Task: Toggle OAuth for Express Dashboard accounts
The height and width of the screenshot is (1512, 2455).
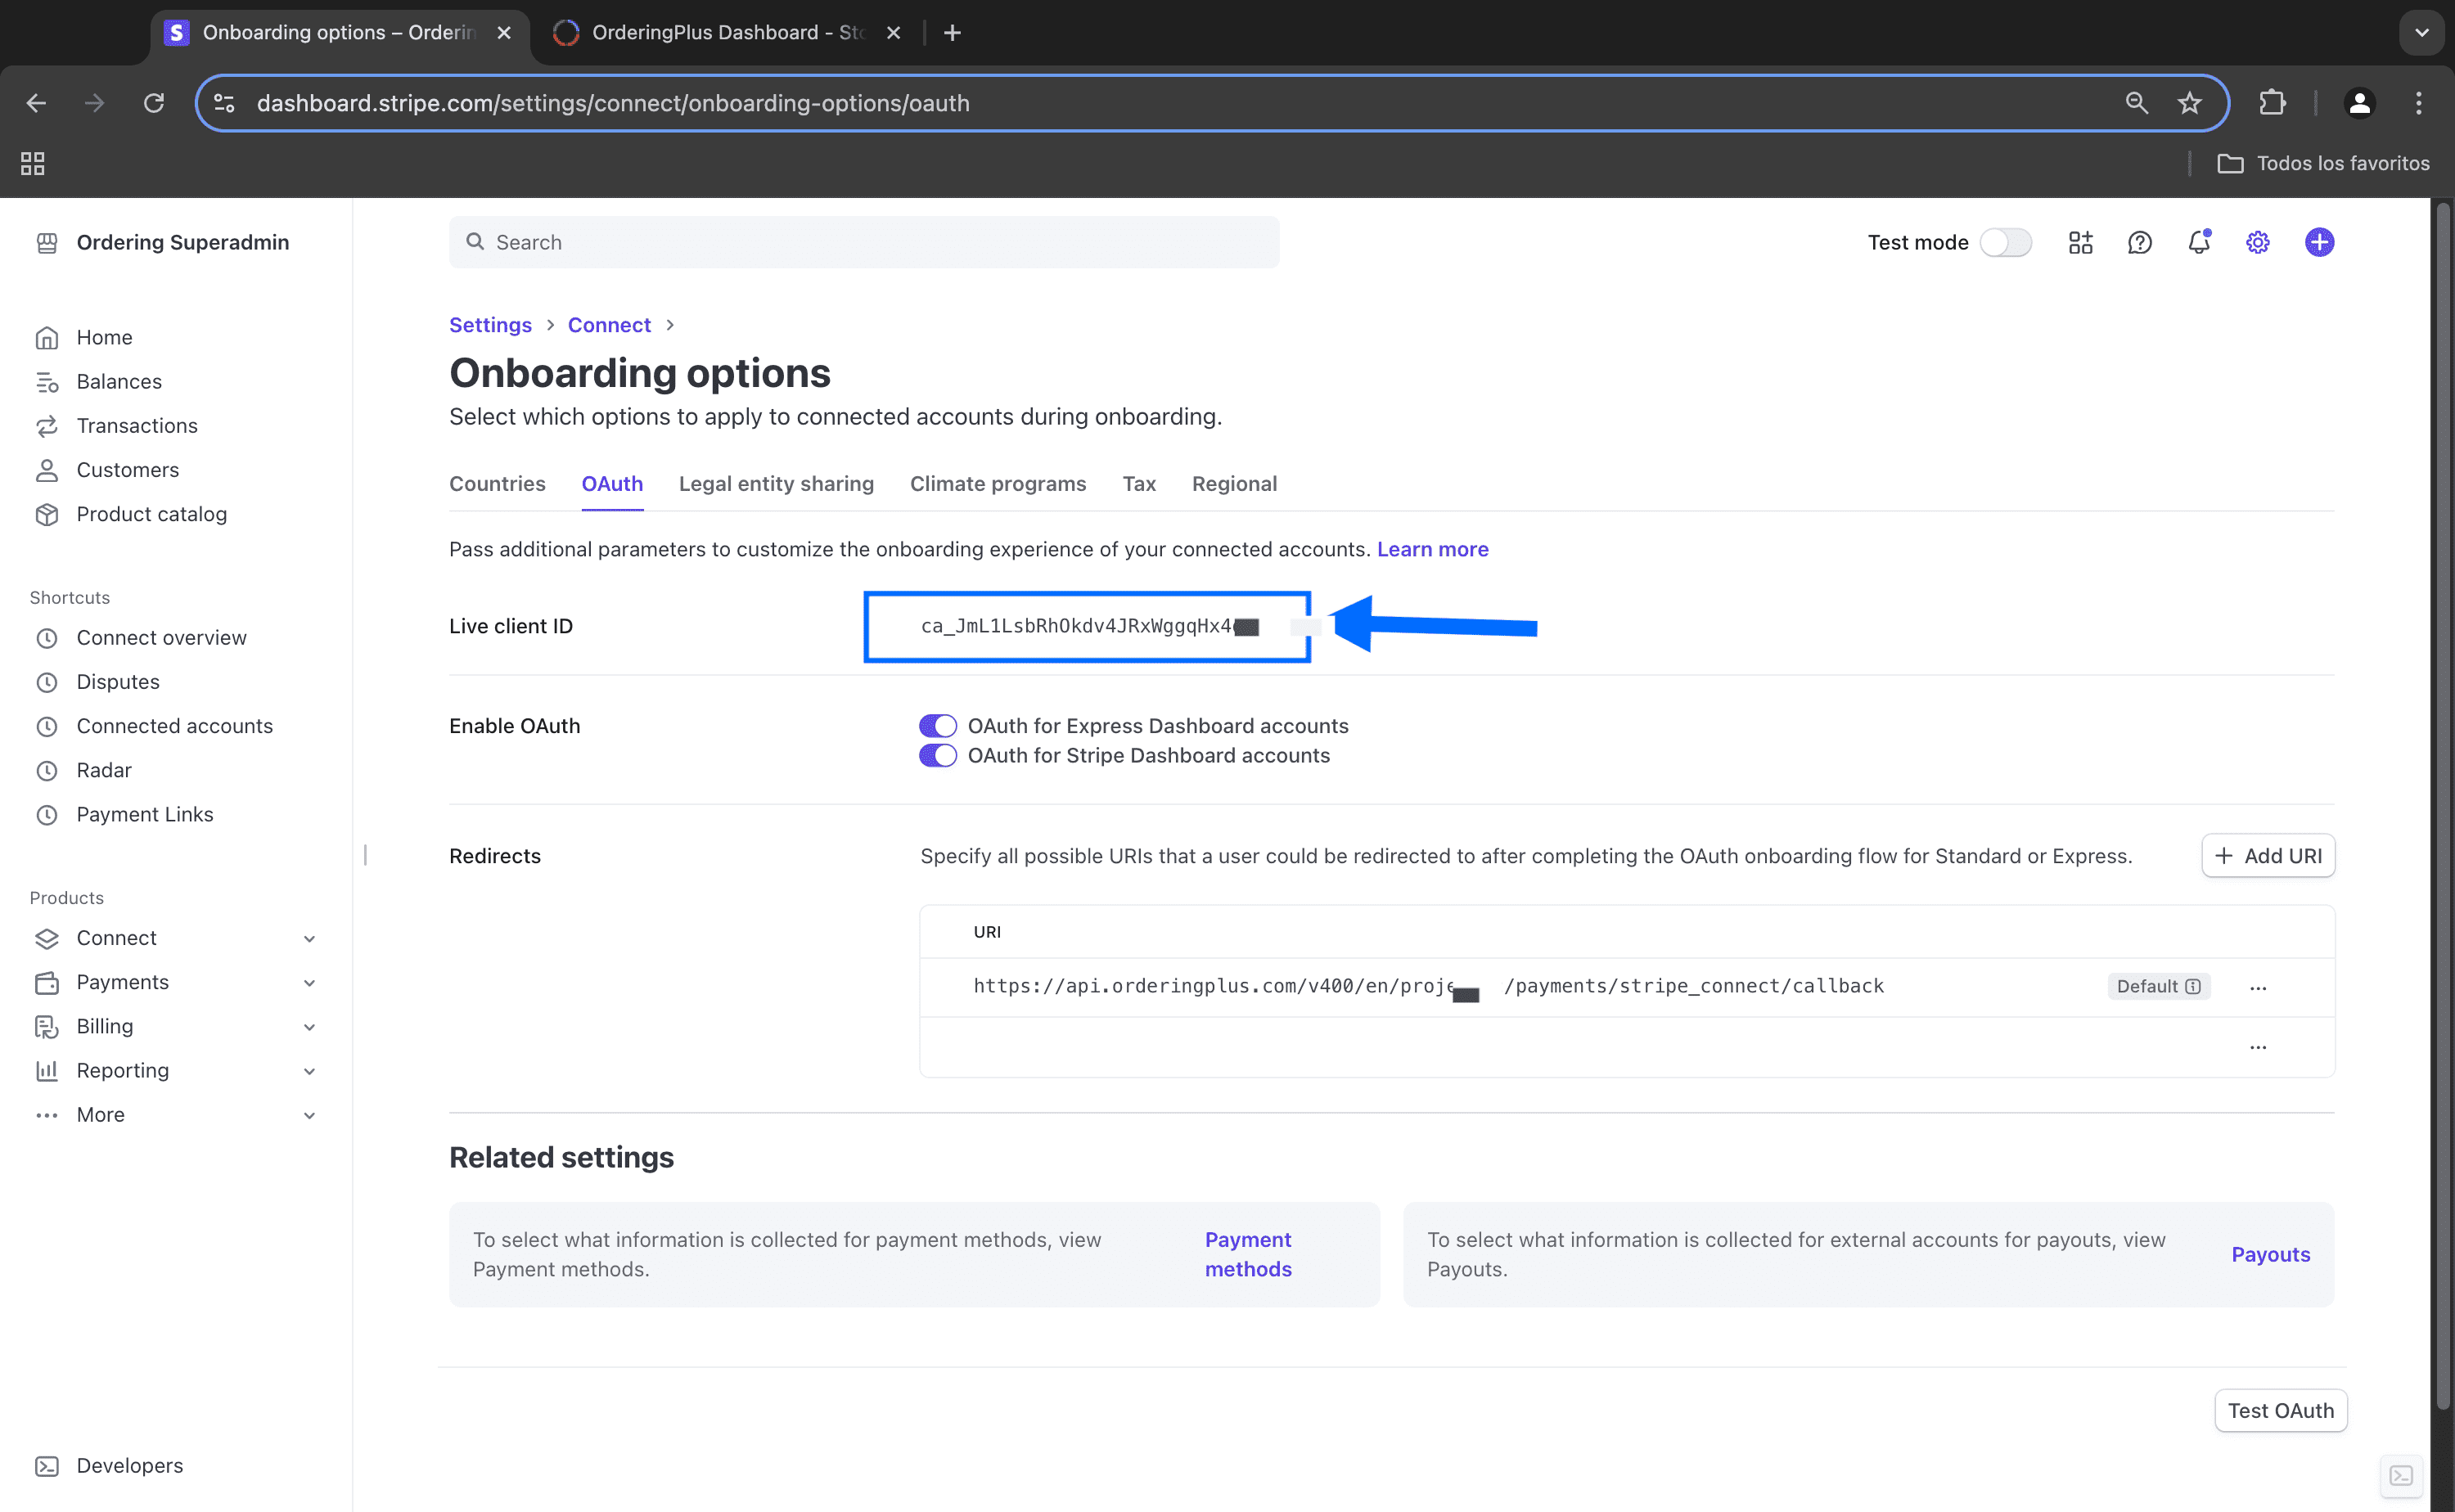Action: [938, 725]
